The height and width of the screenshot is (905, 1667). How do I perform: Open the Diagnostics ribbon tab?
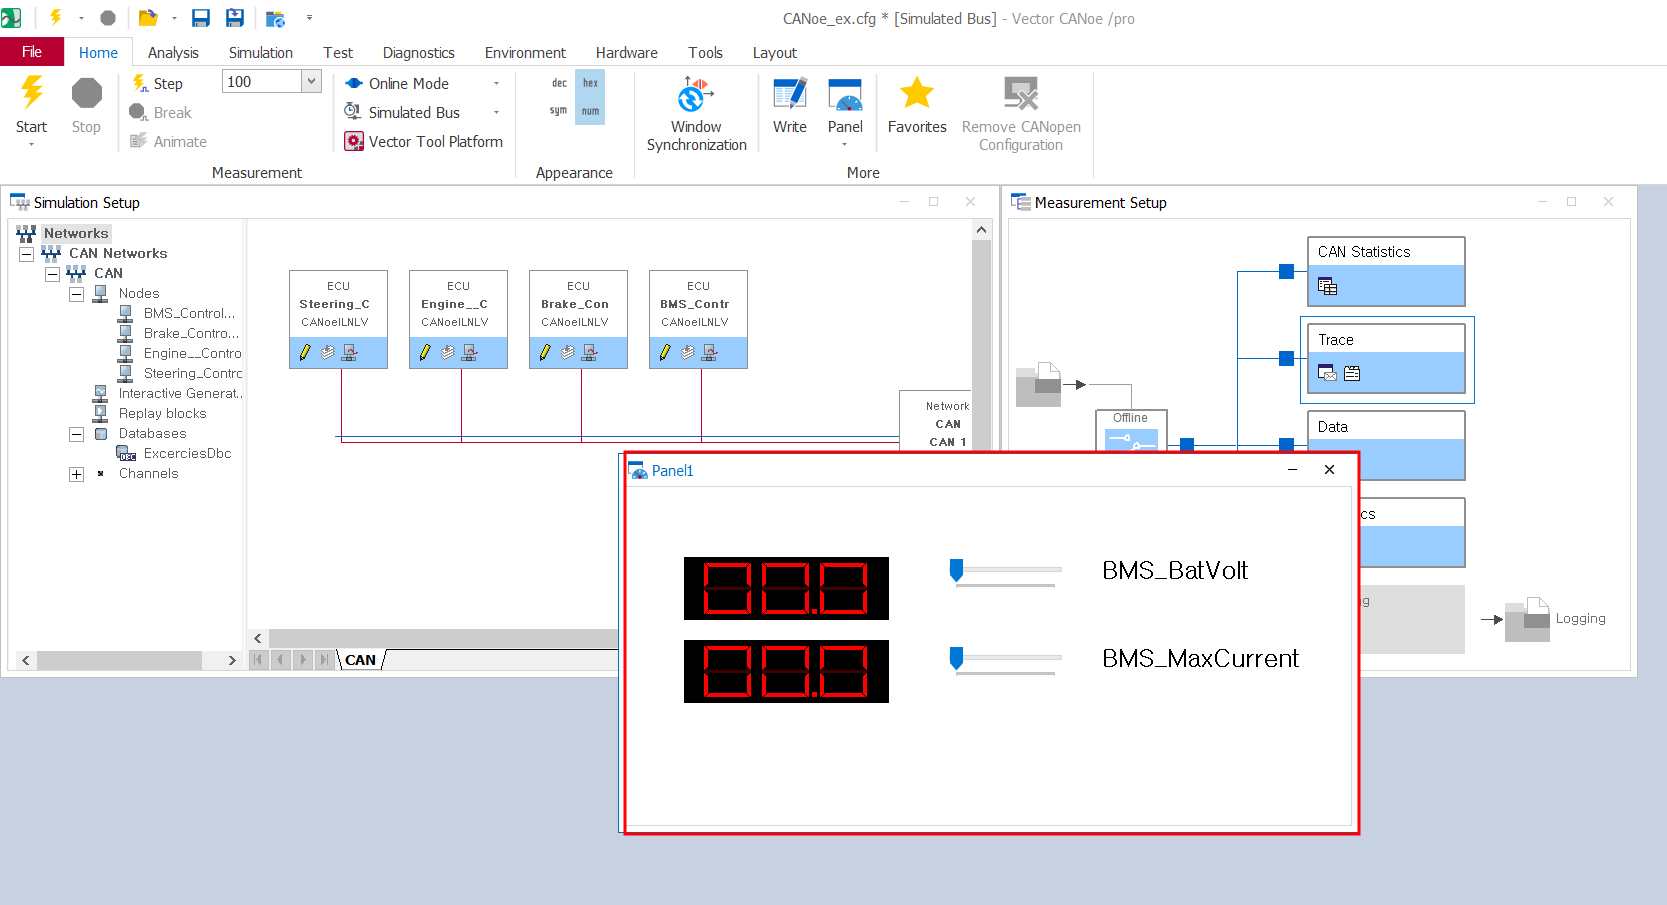pyautogui.click(x=419, y=53)
